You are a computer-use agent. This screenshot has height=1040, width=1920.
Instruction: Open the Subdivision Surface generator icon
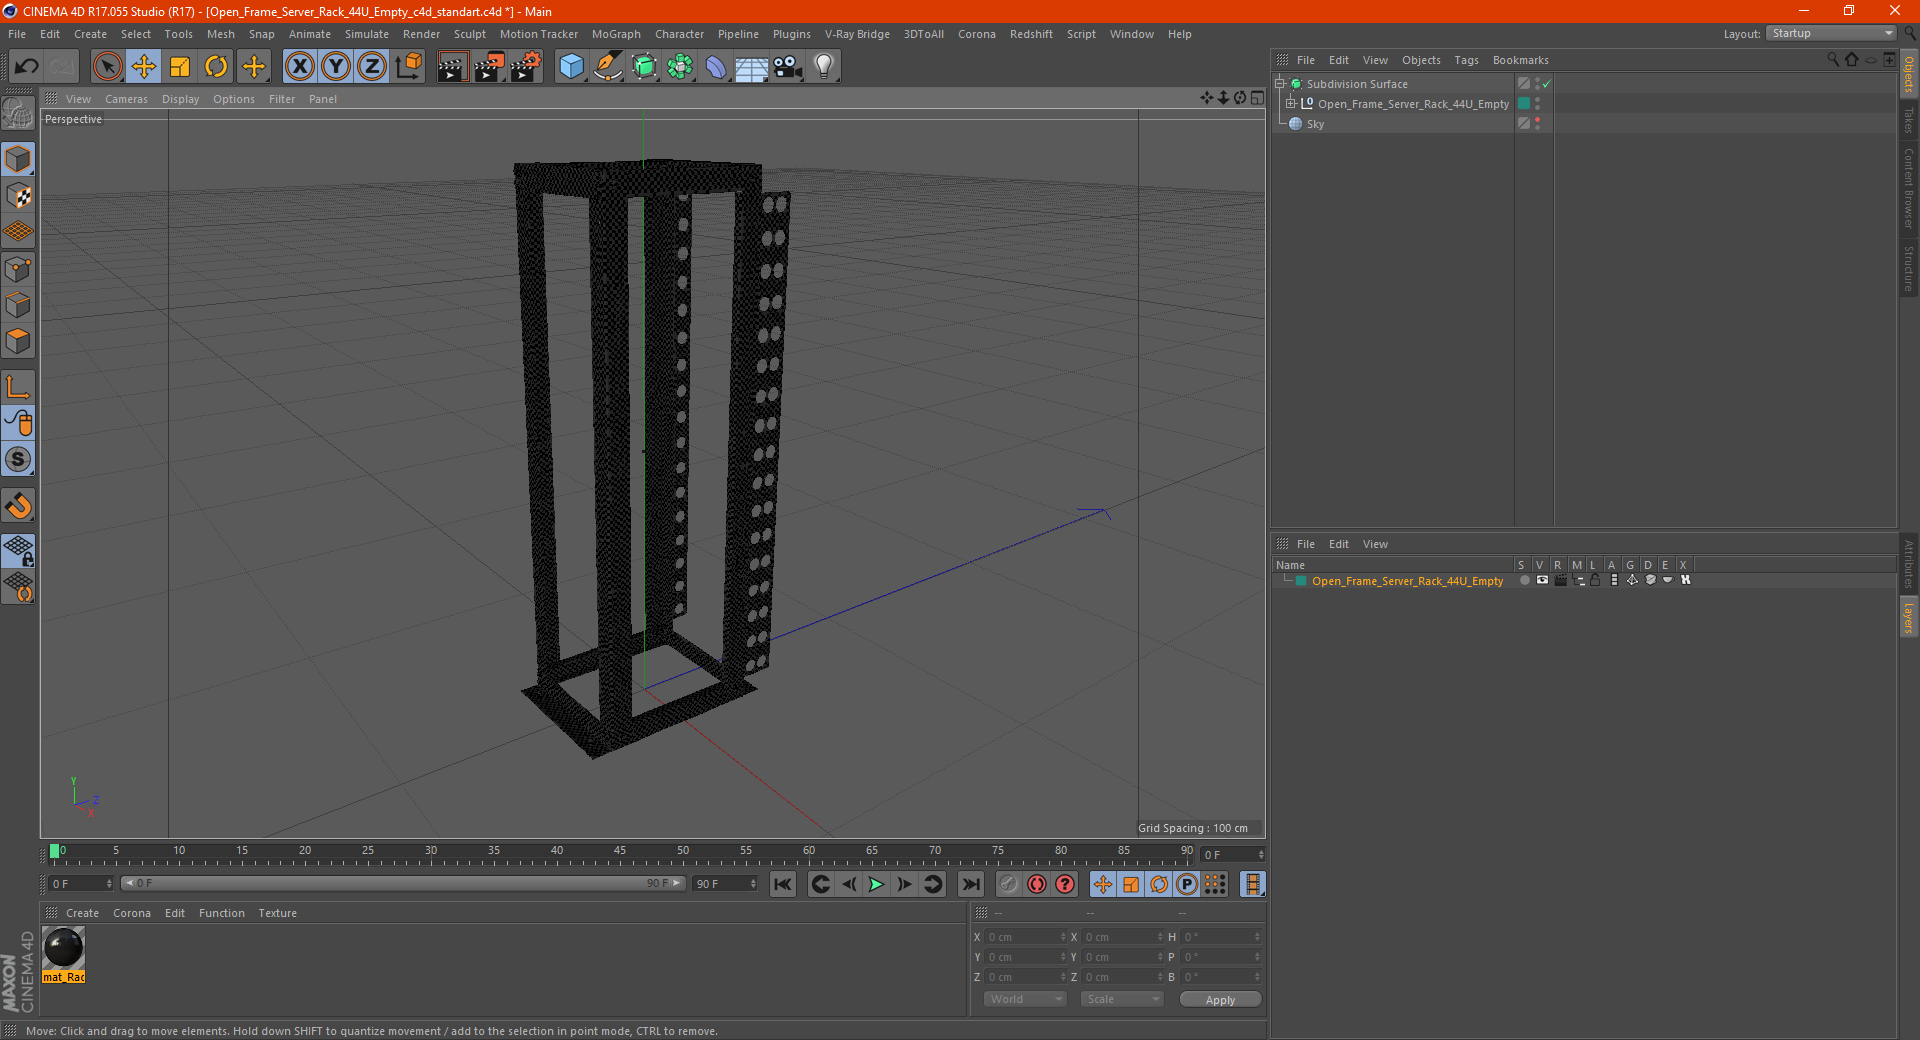[644, 67]
